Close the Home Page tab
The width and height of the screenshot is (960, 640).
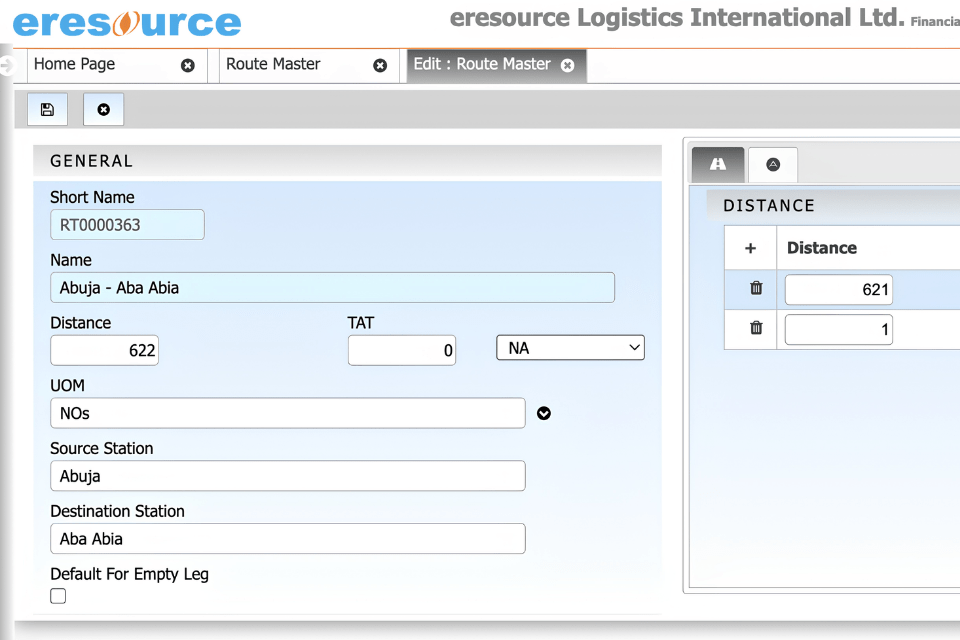(188, 66)
